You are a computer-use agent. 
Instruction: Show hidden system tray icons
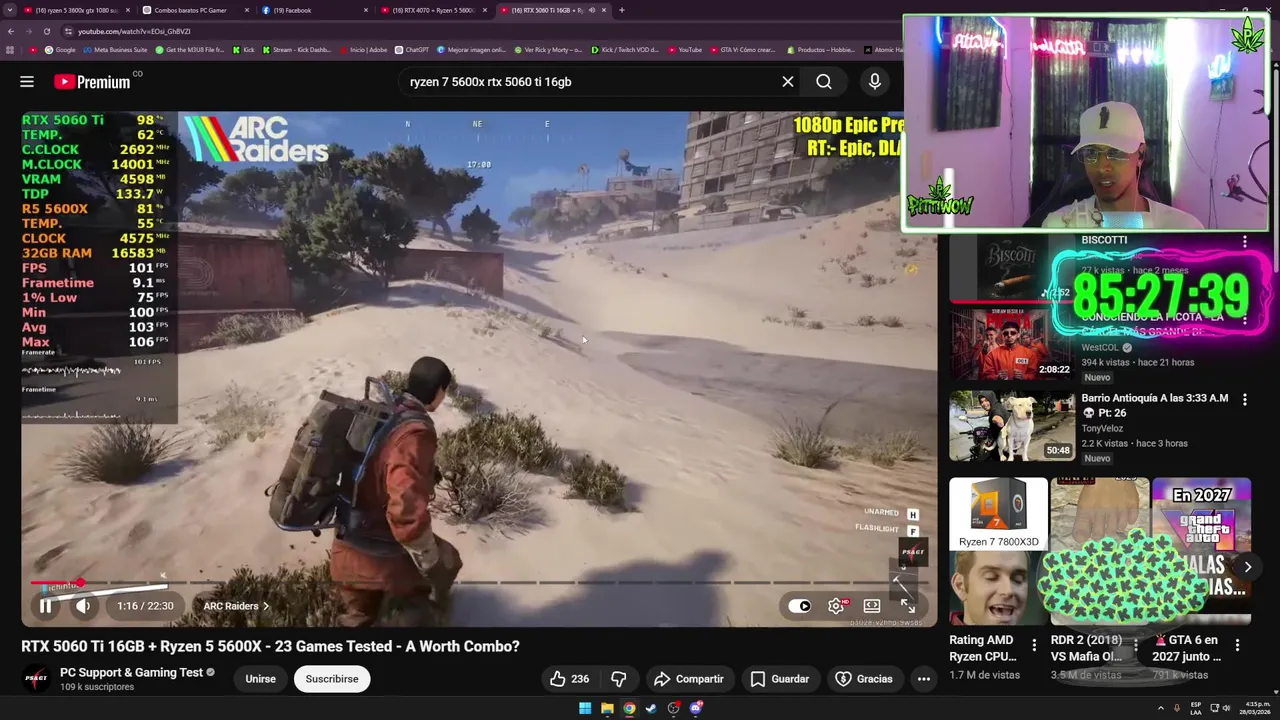pos(1161,709)
